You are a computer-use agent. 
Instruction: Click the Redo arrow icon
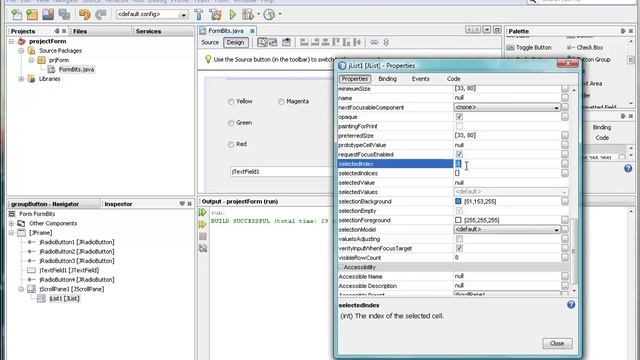(100, 15)
